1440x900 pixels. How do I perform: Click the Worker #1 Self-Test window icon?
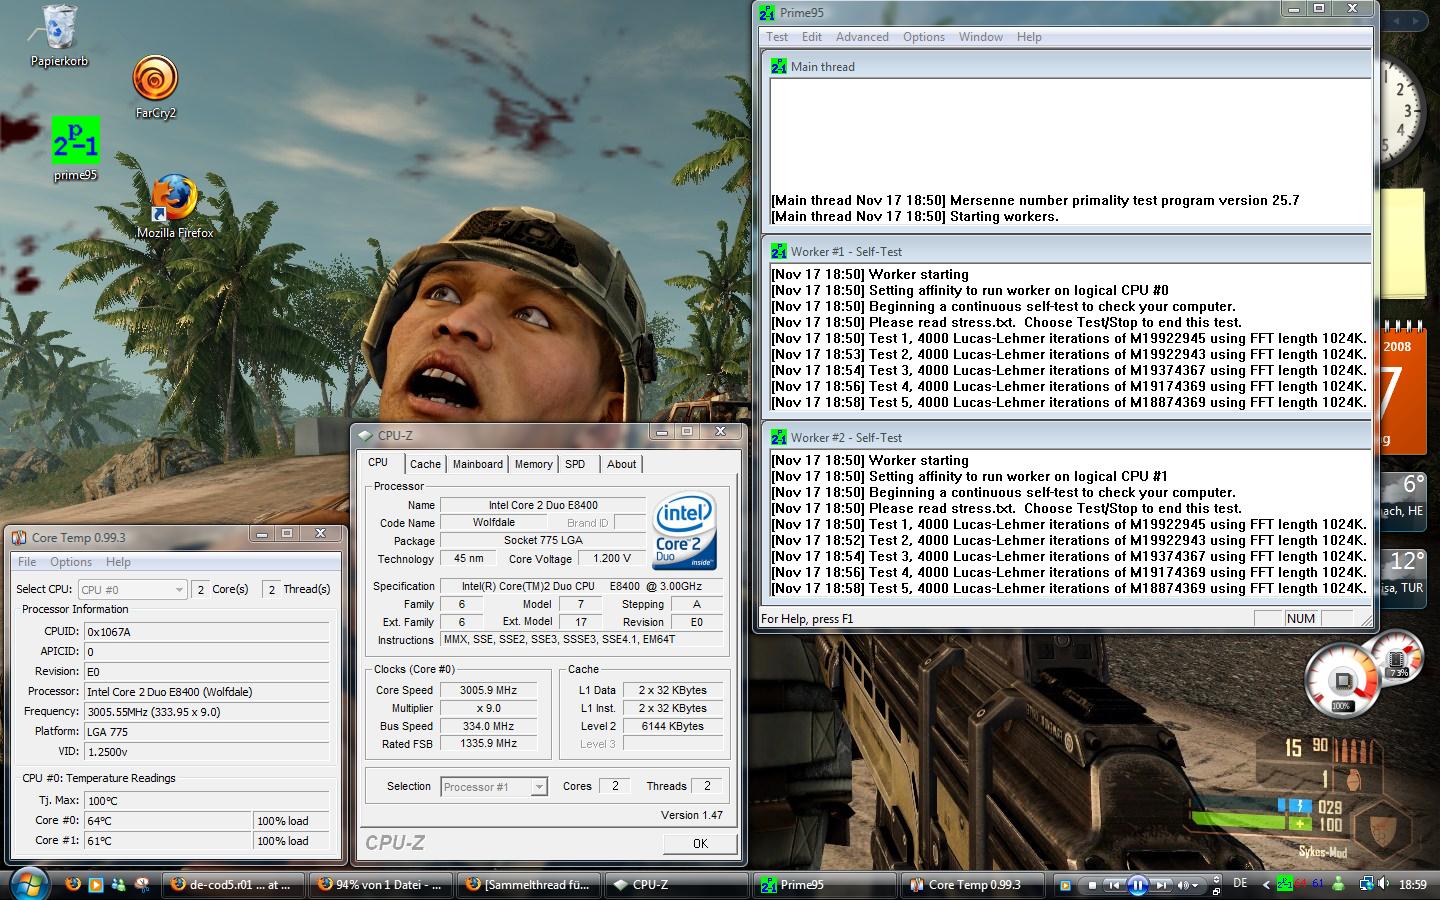(x=778, y=251)
